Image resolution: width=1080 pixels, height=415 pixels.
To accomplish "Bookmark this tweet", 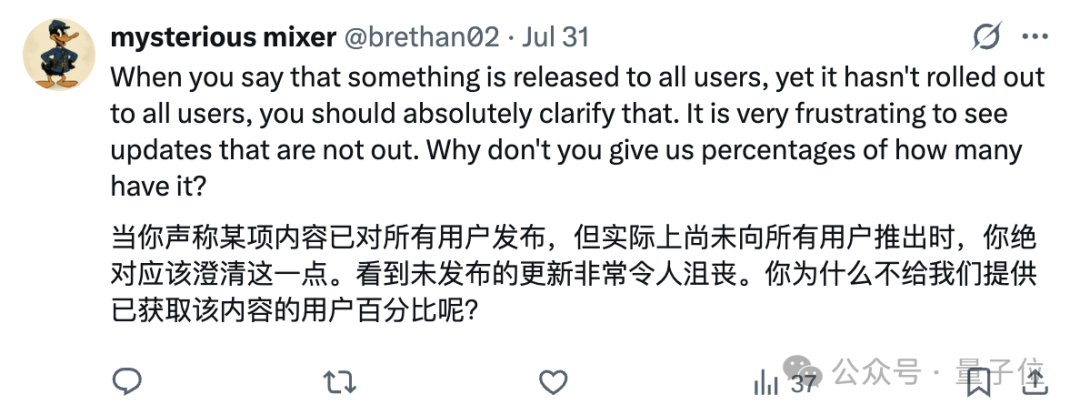I will click(979, 383).
